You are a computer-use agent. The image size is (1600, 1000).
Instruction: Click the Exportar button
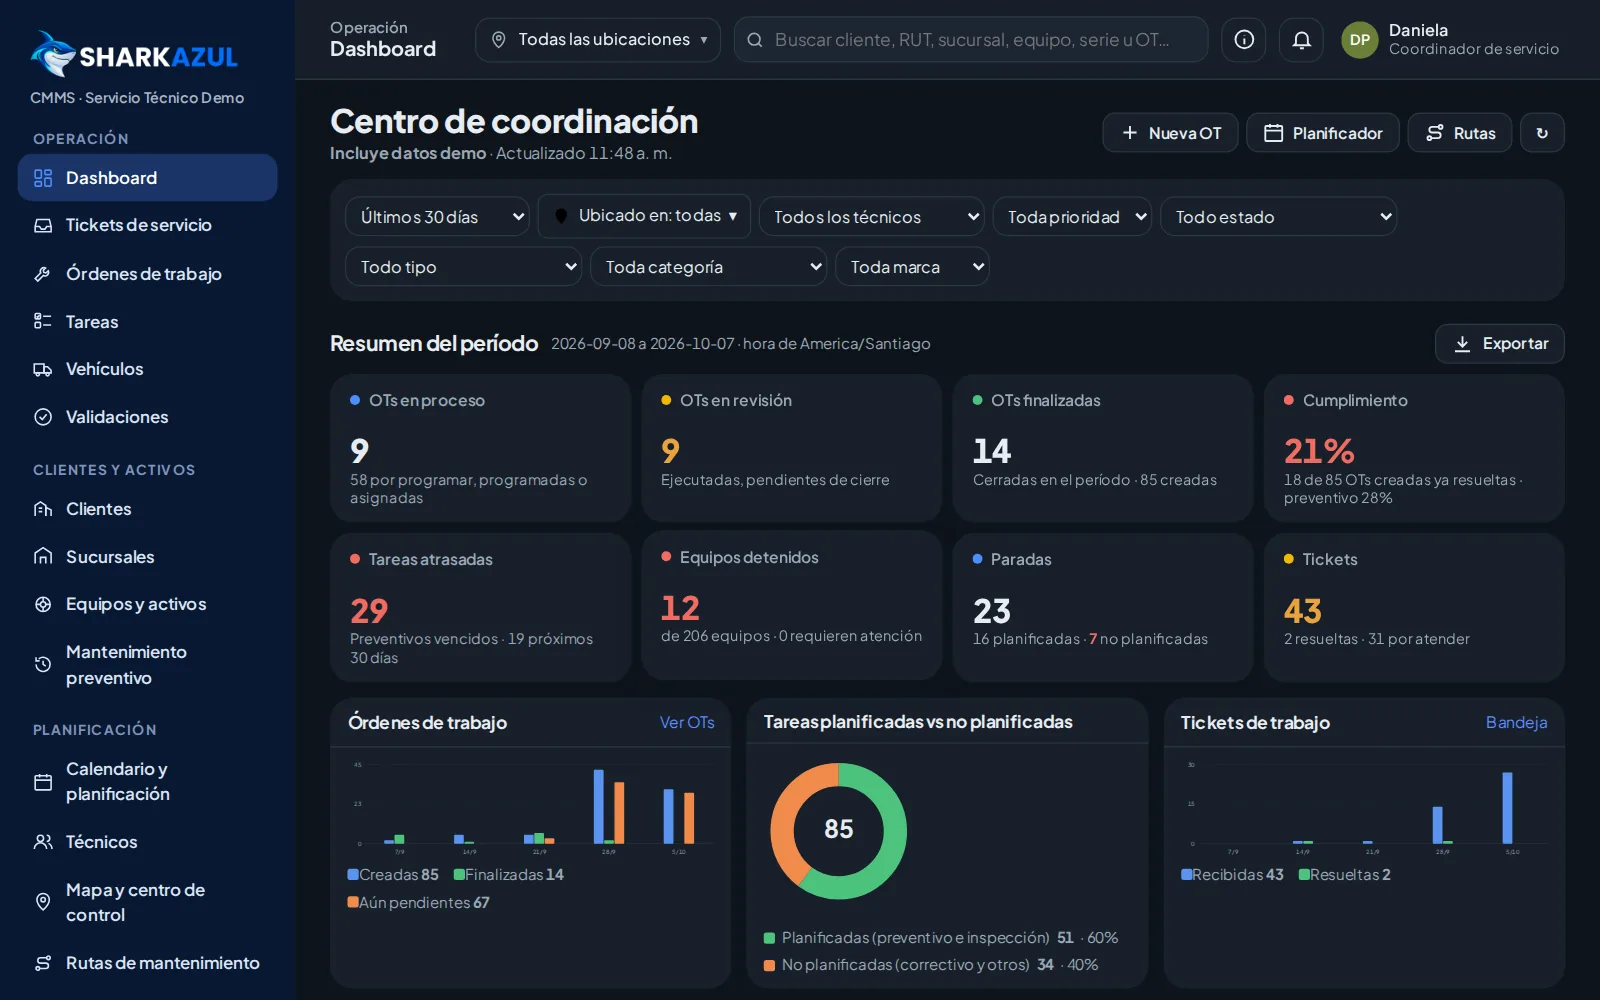tap(1500, 344)
